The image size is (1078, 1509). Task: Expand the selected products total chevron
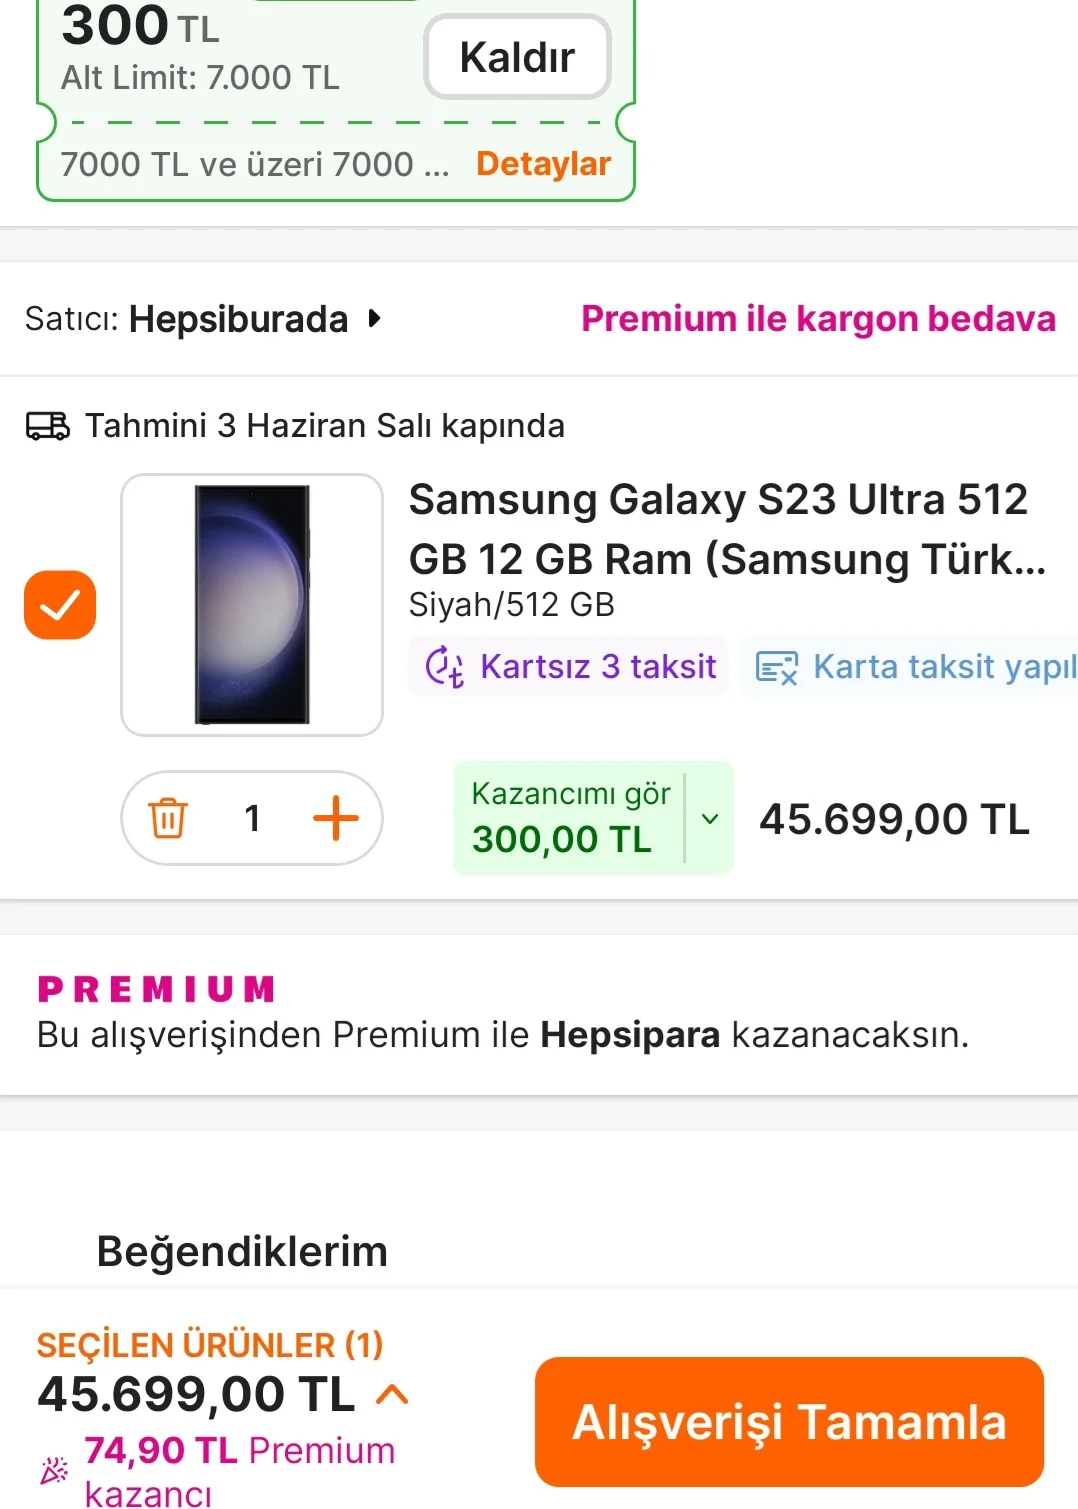click(x=392, y=1394)
